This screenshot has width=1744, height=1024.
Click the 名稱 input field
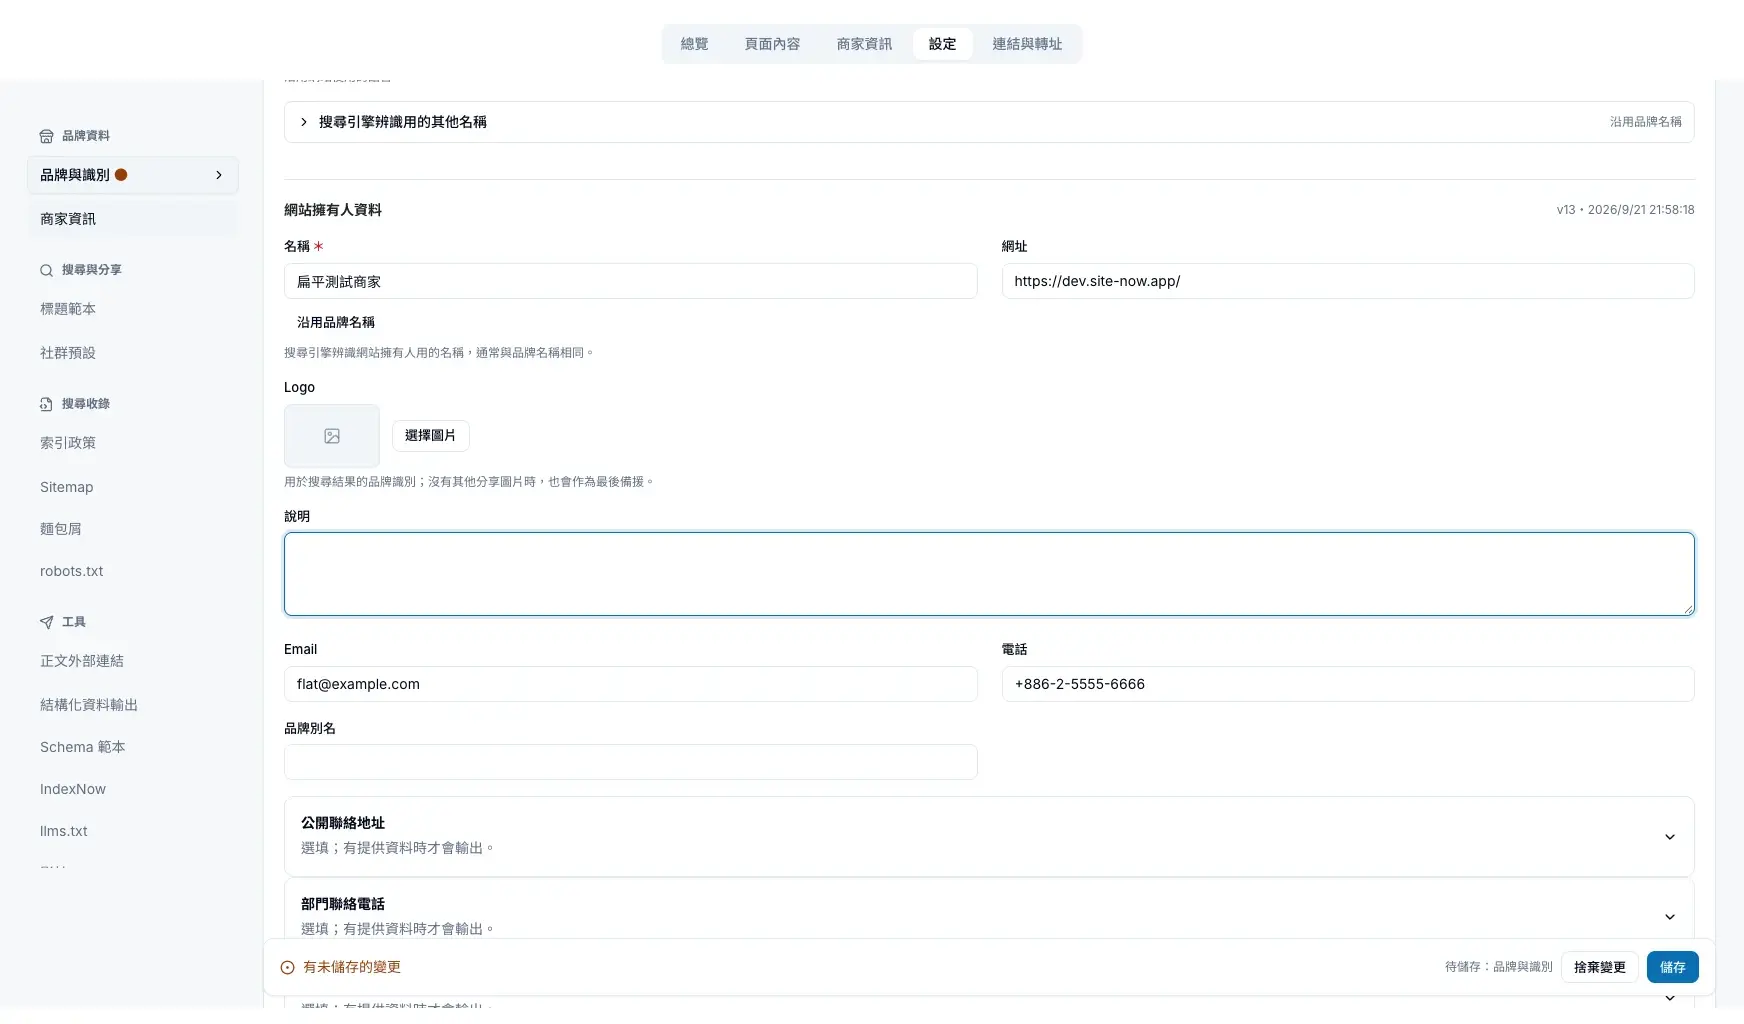(x=630, y=281)
